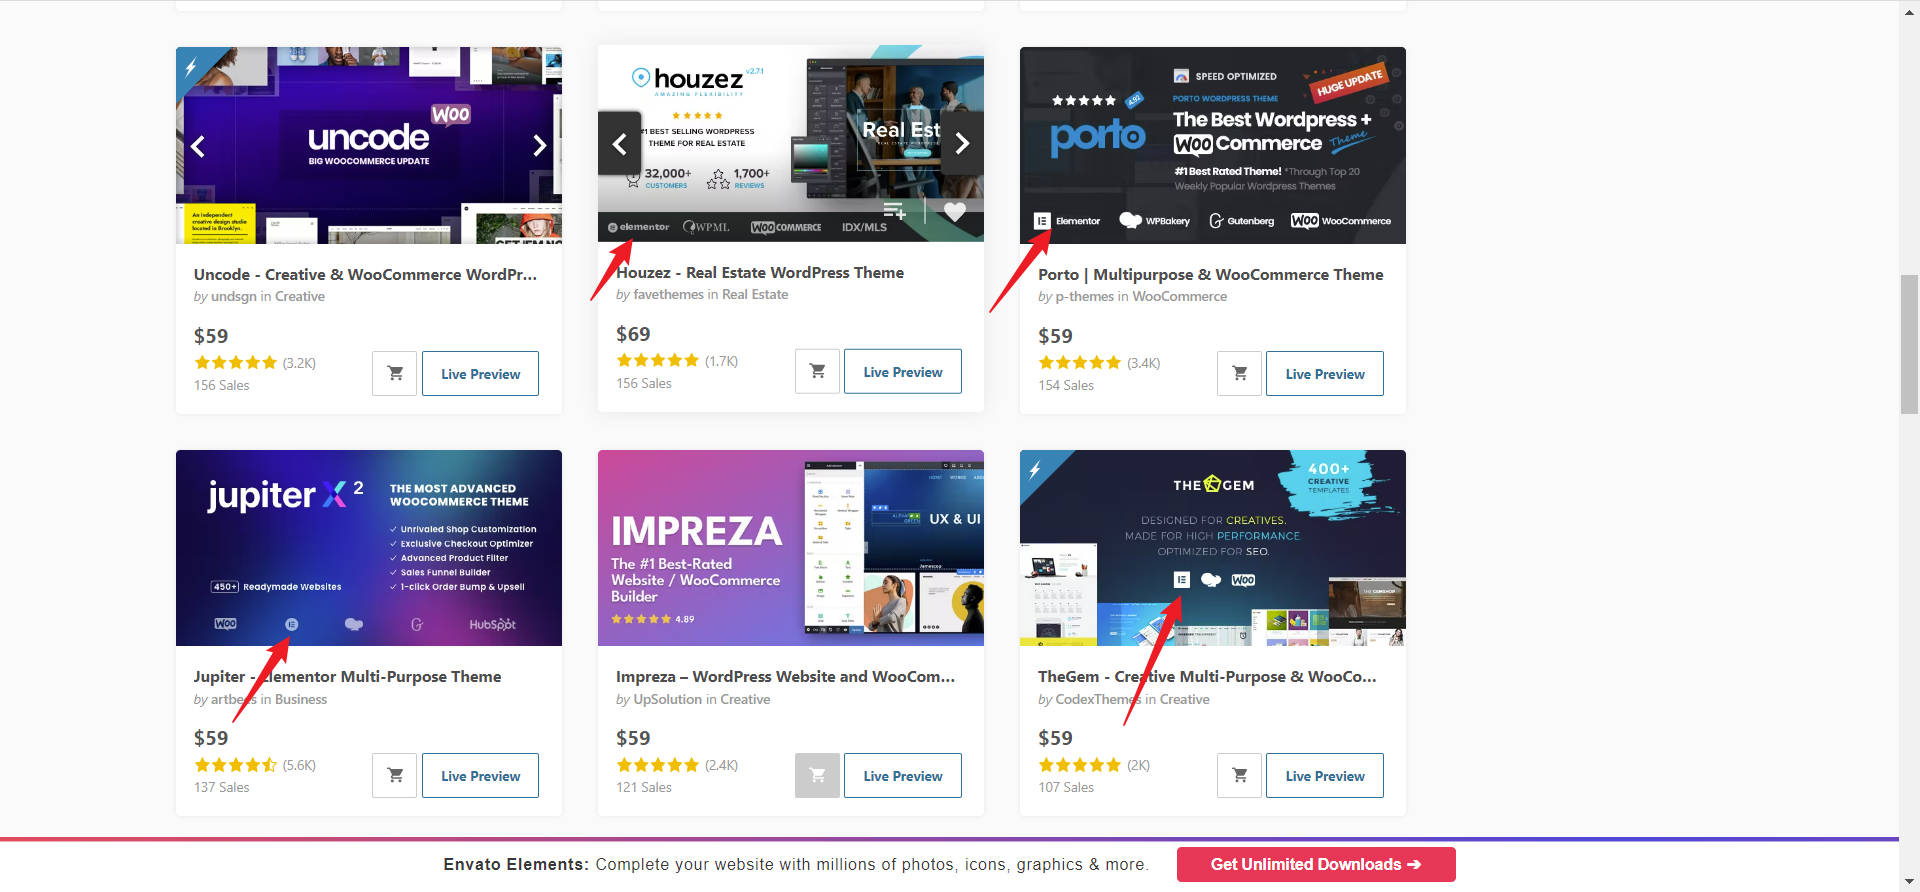Show previous image on Houzez thumbnail
Image resolution: width=1920 pixels, height=892 pixels.
[x=620, y=143]
